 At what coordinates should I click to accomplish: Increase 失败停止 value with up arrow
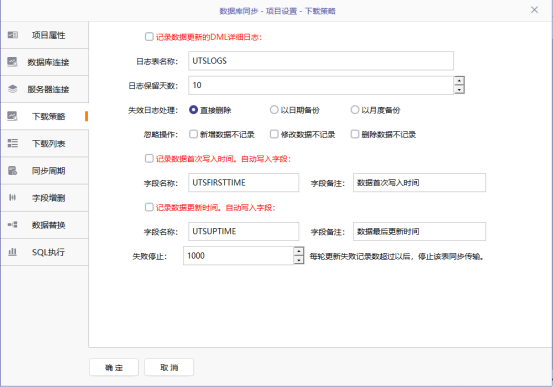[299, 251]
